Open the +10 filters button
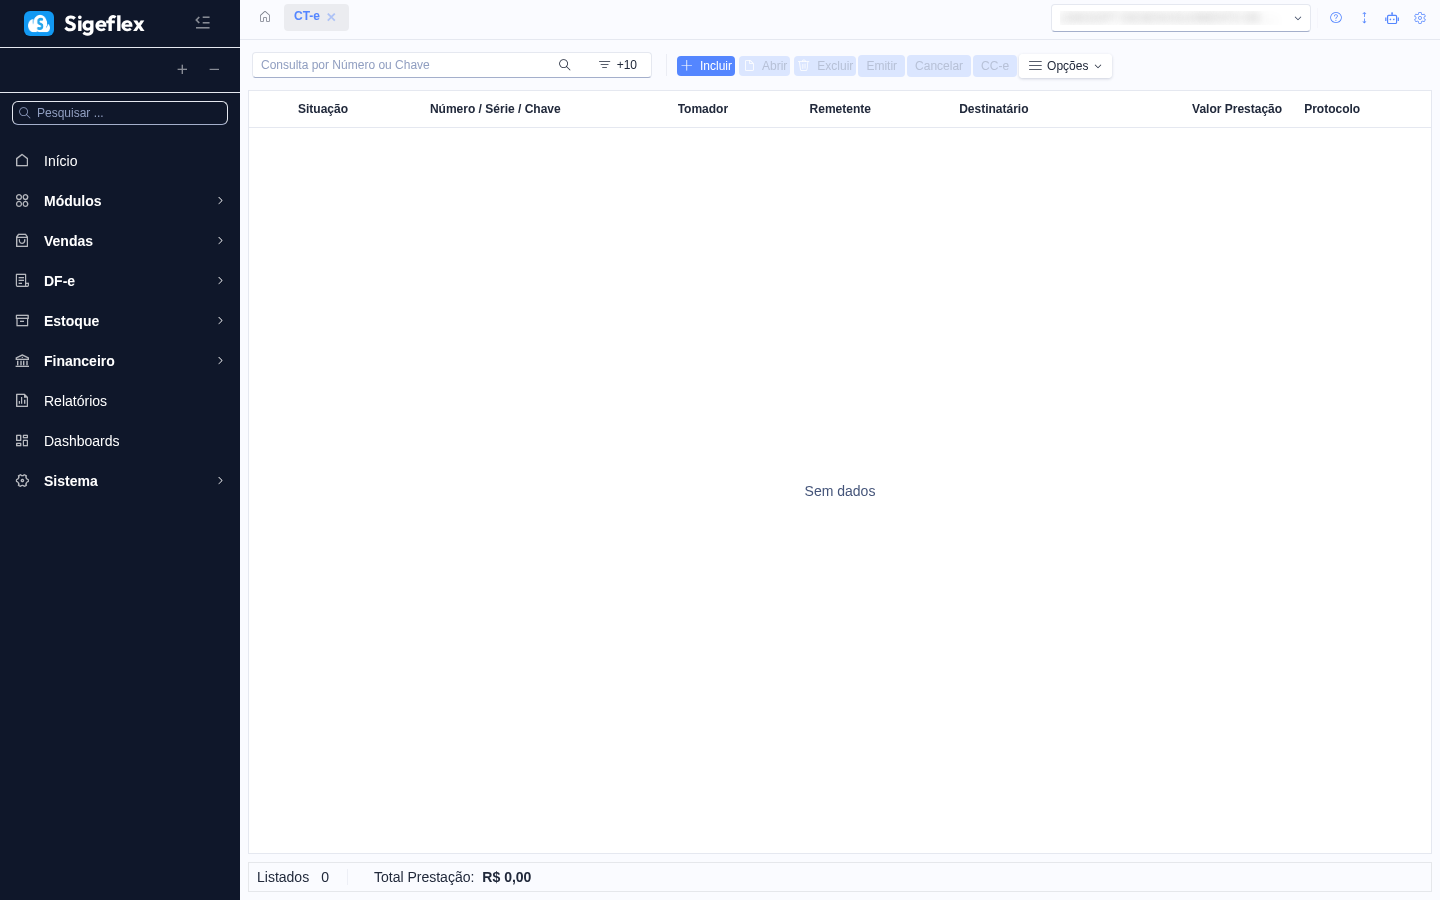Image resolution: width=1440 pixels, height=900 pixels. [x=618, y=65]
